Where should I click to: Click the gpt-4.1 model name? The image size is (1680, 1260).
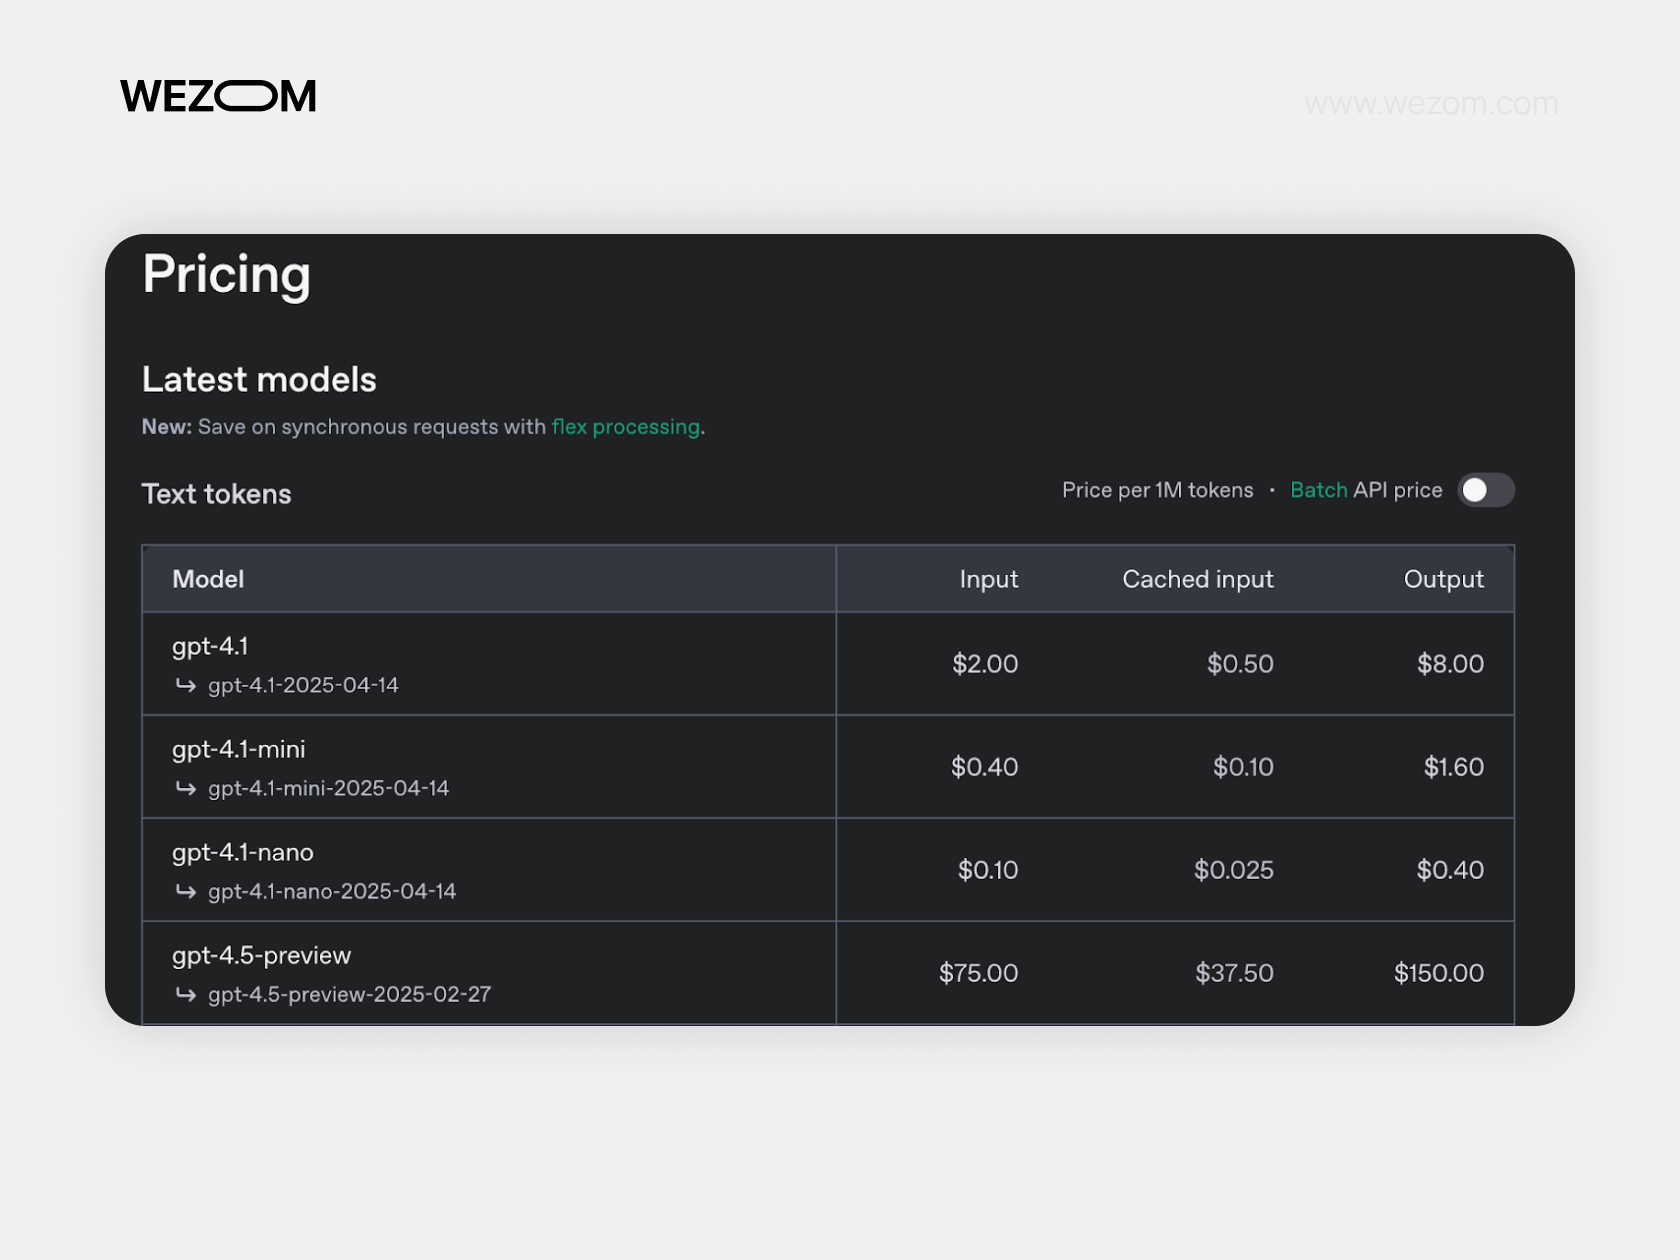[210, 646]
